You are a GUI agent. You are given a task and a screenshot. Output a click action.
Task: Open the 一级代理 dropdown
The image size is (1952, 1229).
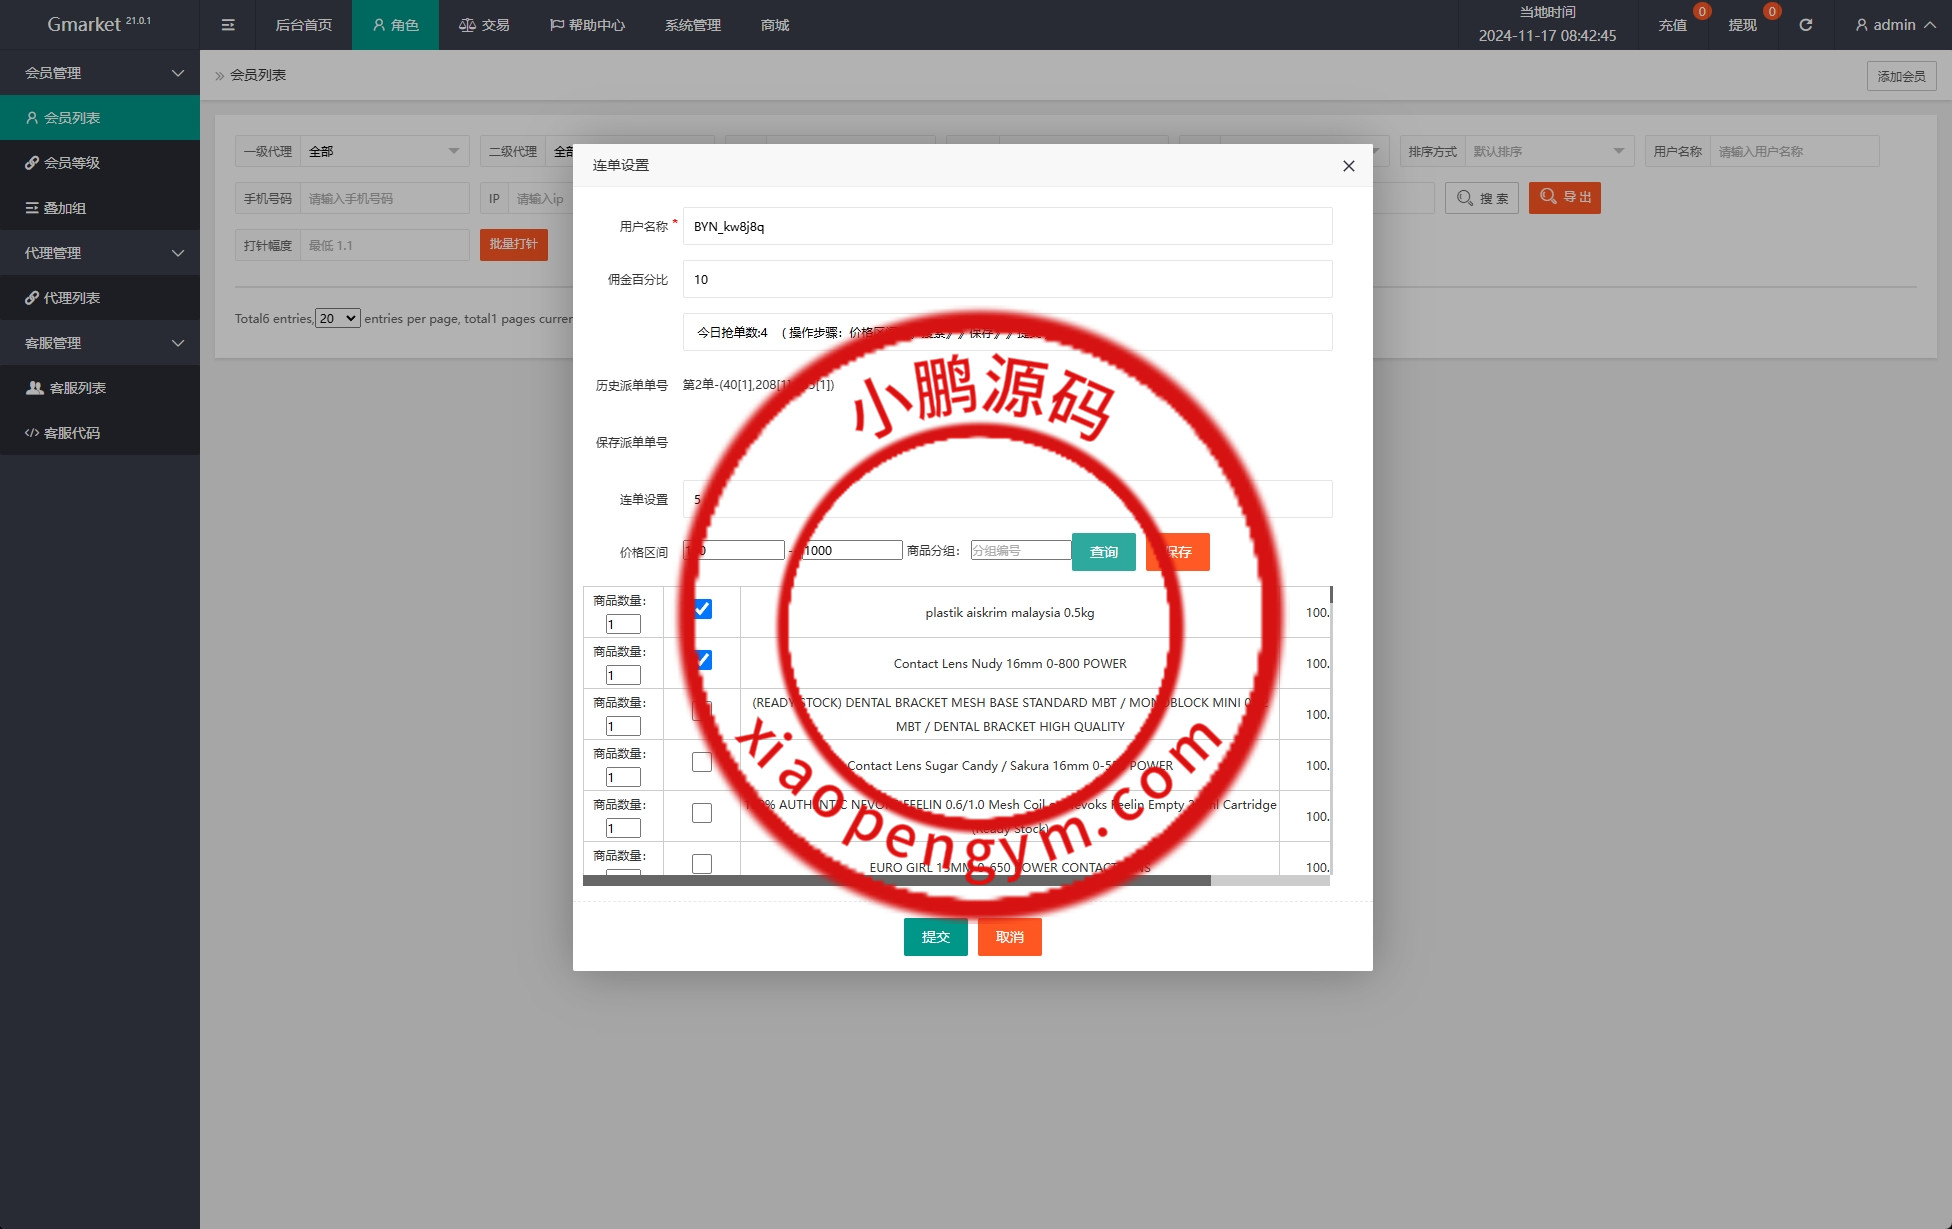pyautogui.click(x=384, y=152)
